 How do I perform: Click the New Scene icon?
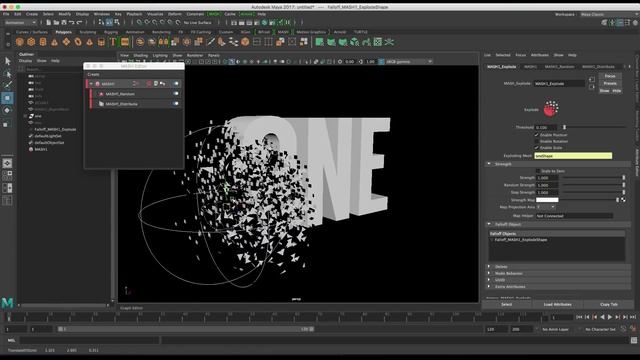[49, 22]
